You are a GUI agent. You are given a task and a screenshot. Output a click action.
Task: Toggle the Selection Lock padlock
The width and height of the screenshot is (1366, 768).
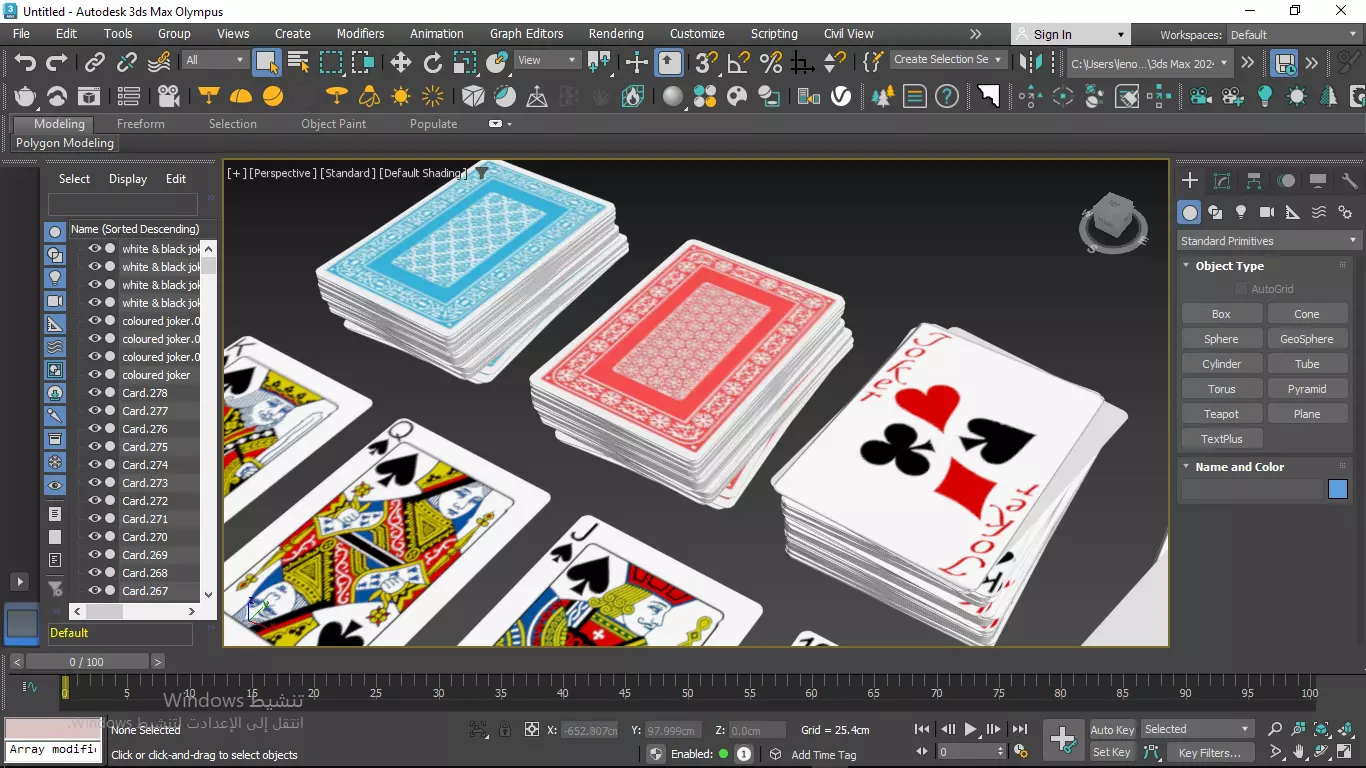coord(505,730)
